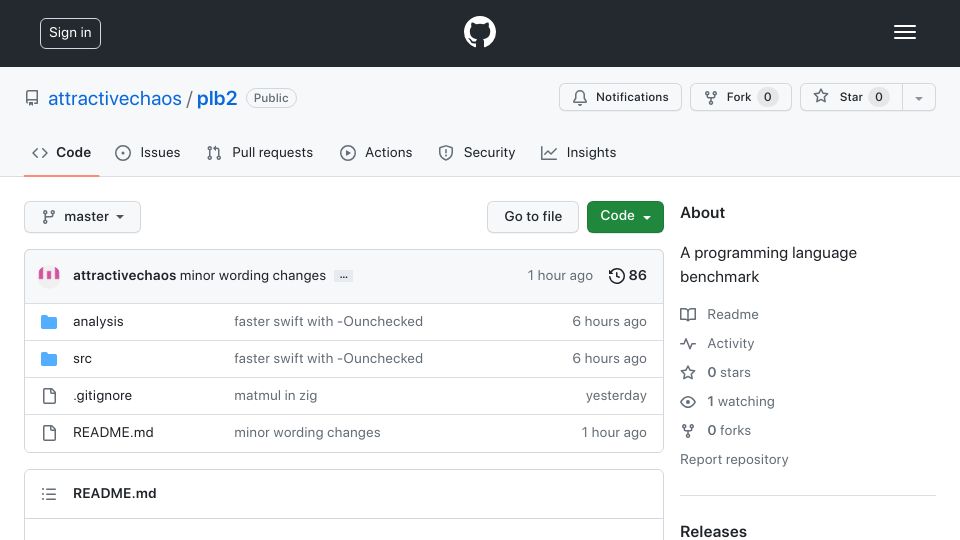Click the Activity link in About
This screenshot has height=540, width=960.
pyautogui.click(x=730, y=343)
